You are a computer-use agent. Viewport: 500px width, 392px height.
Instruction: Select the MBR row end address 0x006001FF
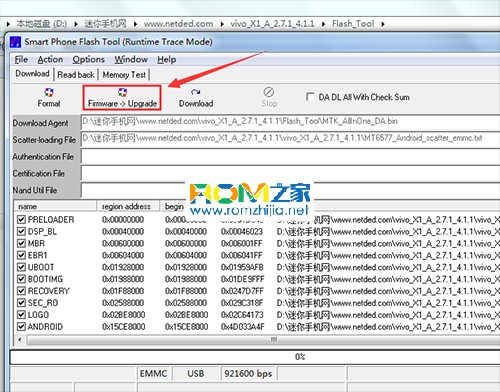click(241, 243)
